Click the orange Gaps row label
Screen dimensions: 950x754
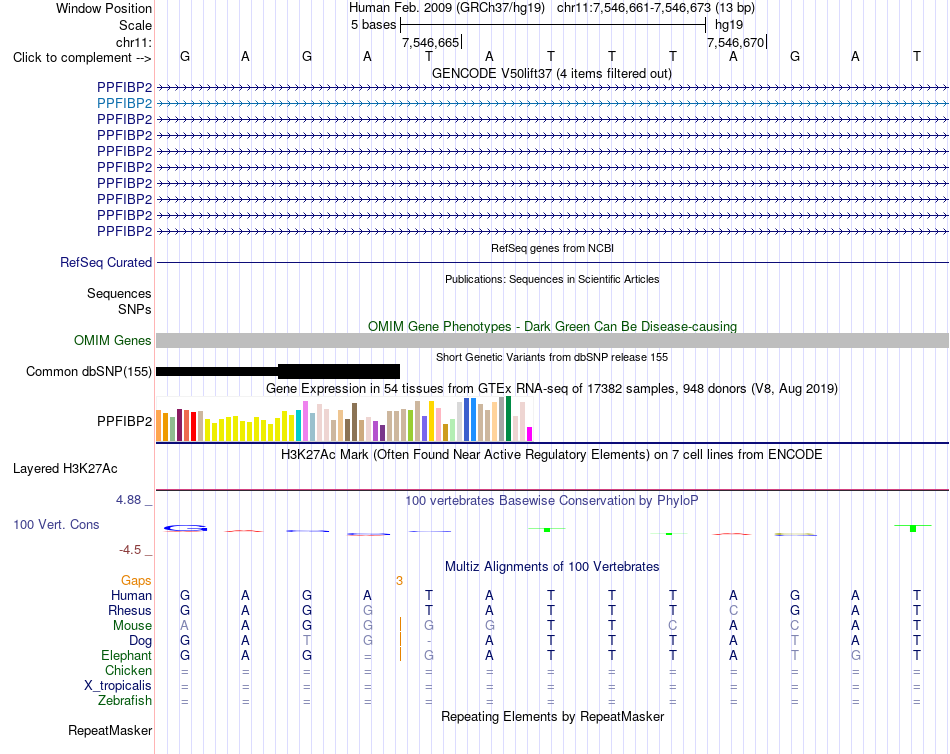click(136, 581)
